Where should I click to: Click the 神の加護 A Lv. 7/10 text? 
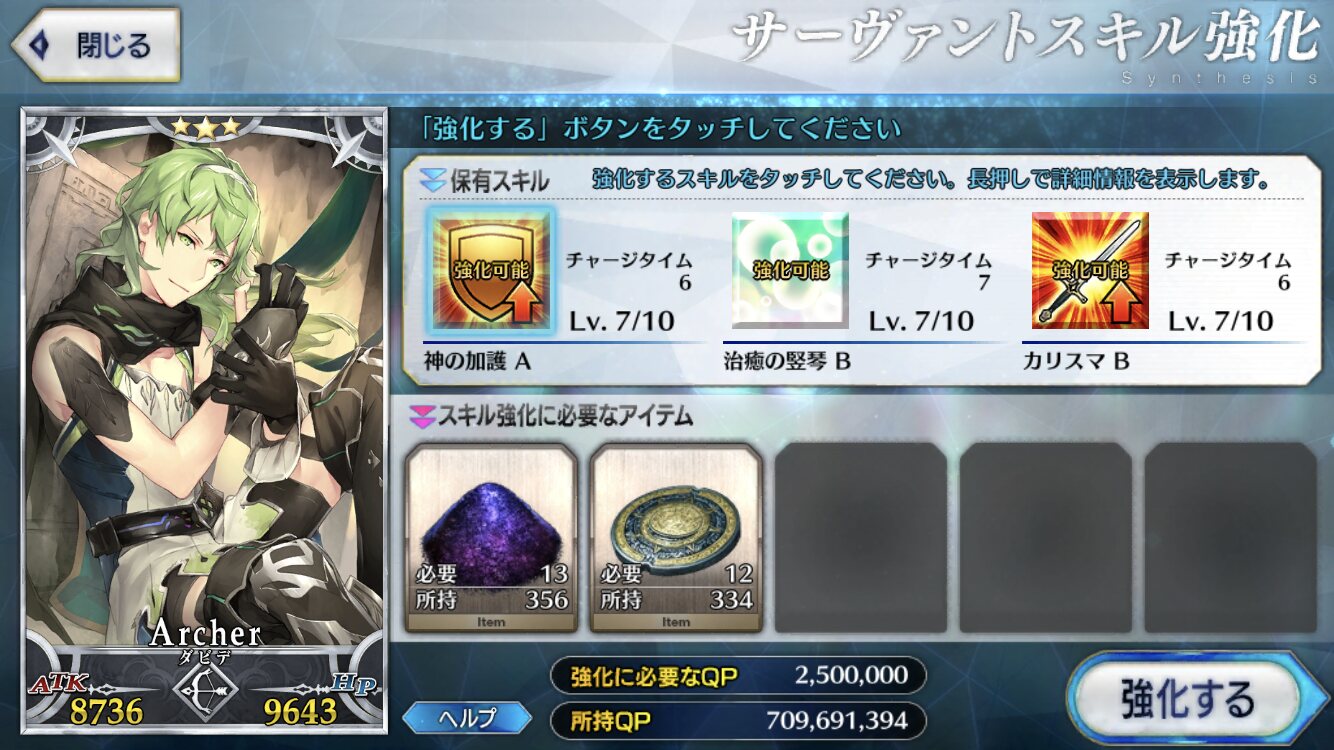tap(621, 320)
